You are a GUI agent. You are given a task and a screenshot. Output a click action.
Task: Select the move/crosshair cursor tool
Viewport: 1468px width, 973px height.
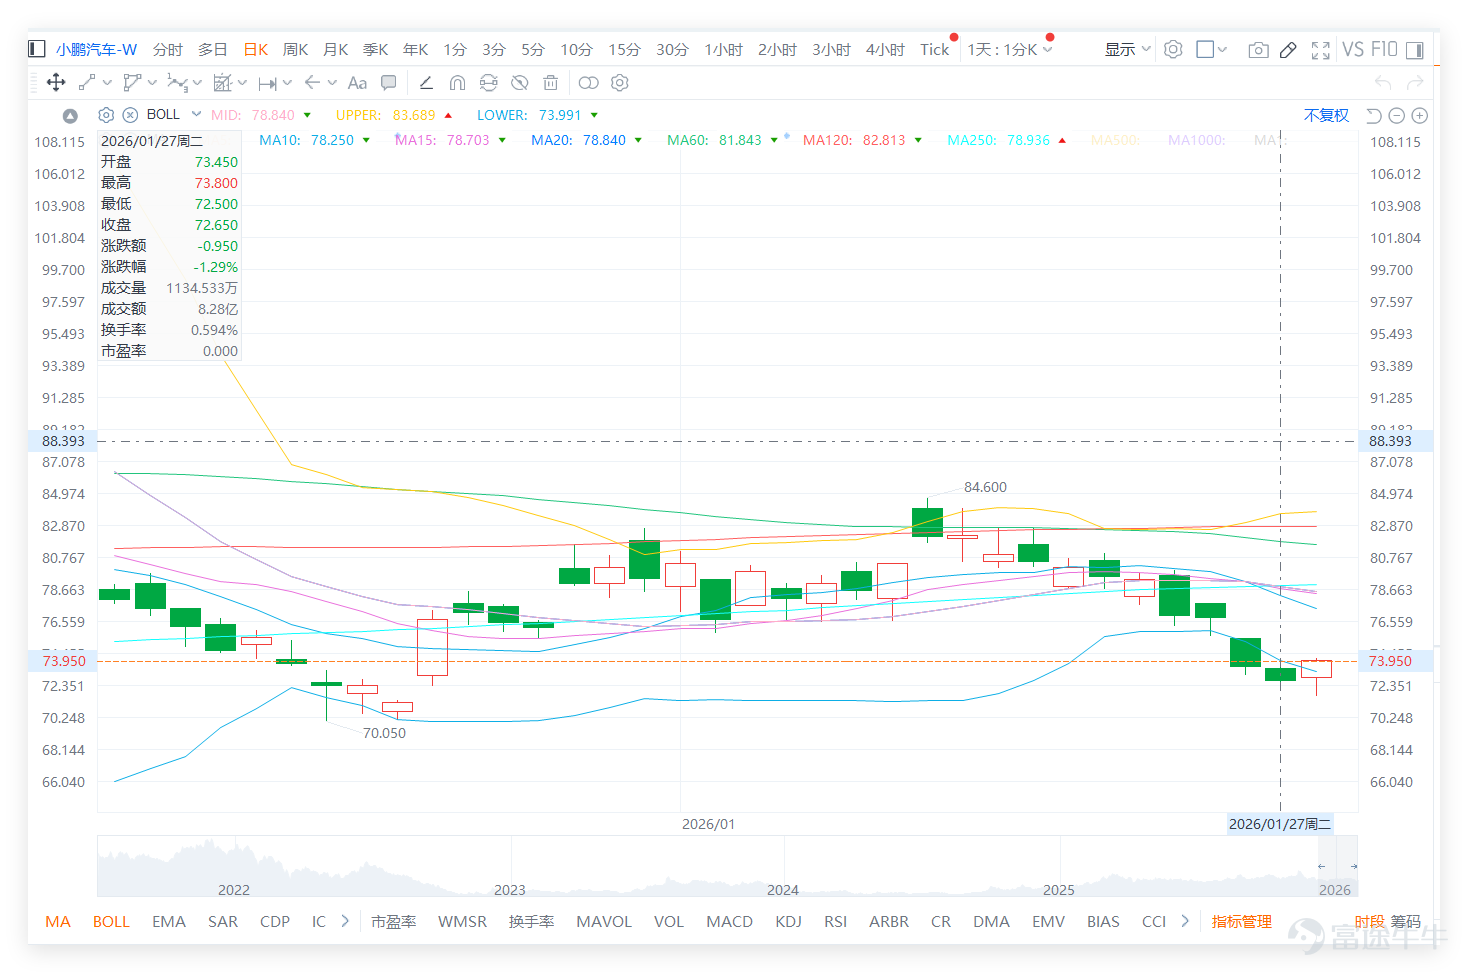pos(56,83)
